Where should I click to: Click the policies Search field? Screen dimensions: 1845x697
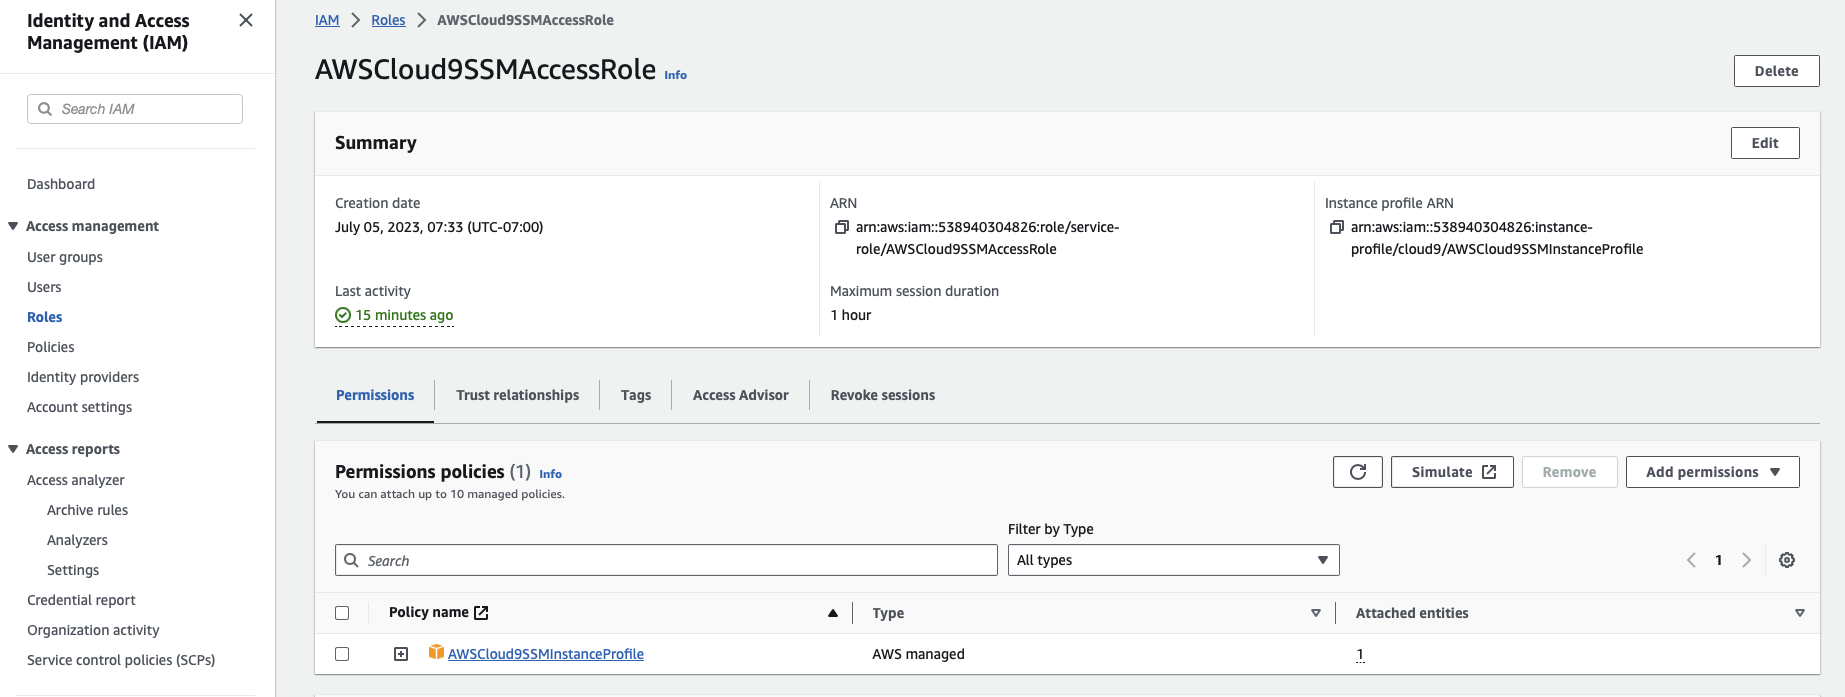coord(666,560)
